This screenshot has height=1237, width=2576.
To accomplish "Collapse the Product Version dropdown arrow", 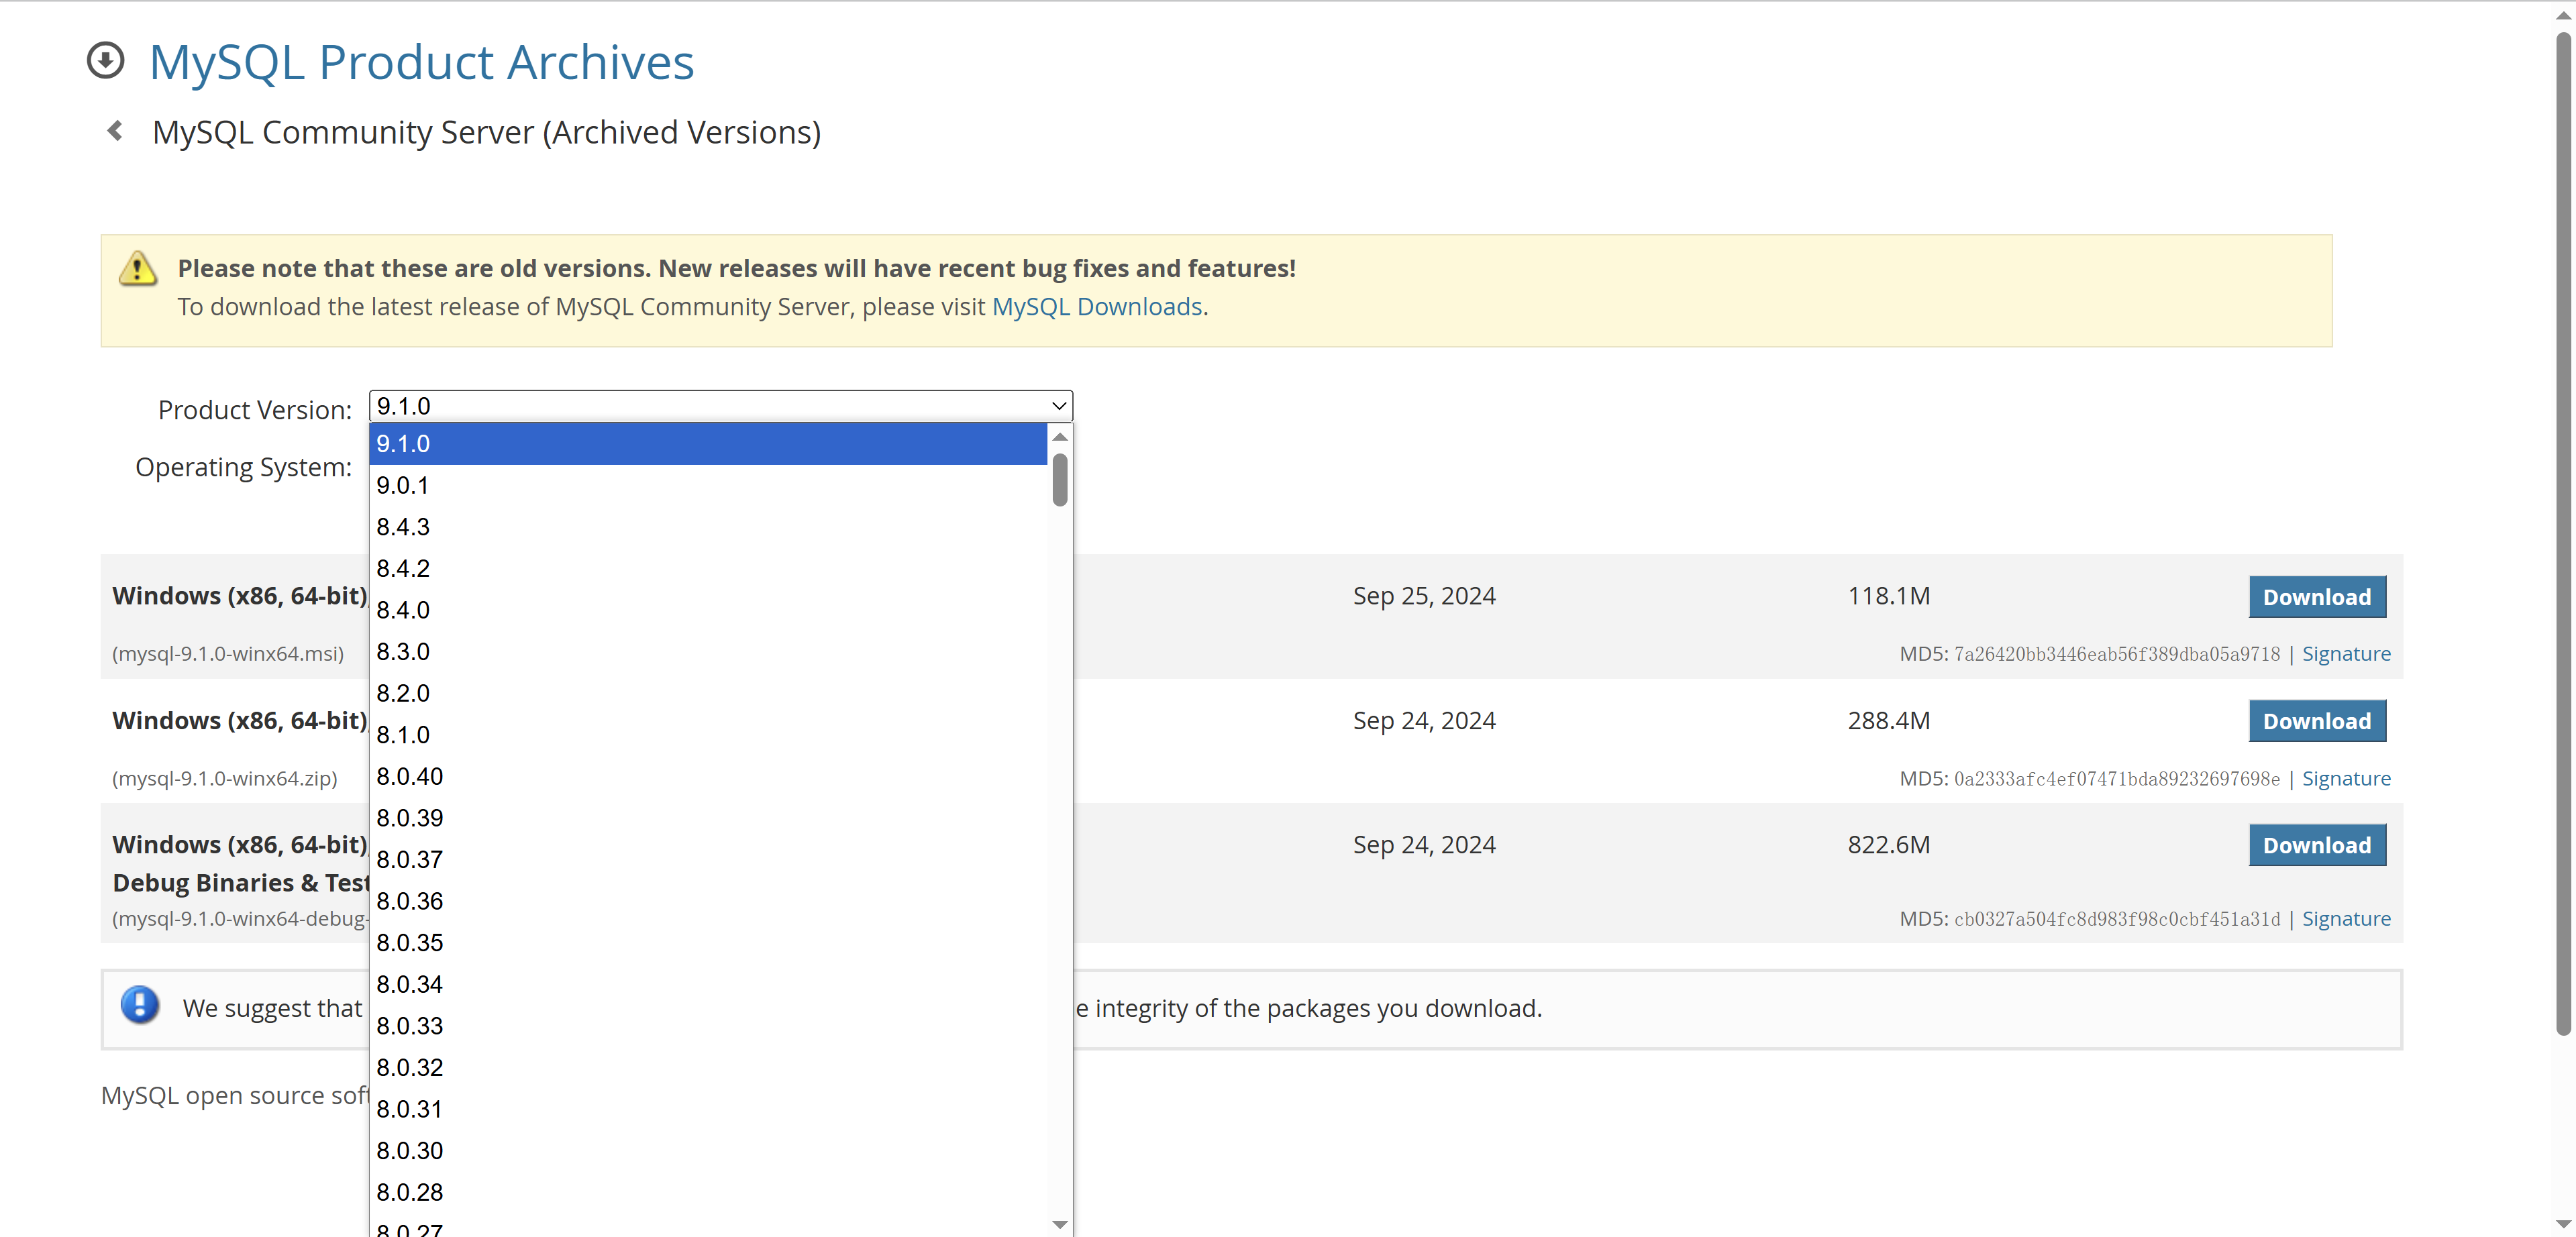I will click(1058, 406).
